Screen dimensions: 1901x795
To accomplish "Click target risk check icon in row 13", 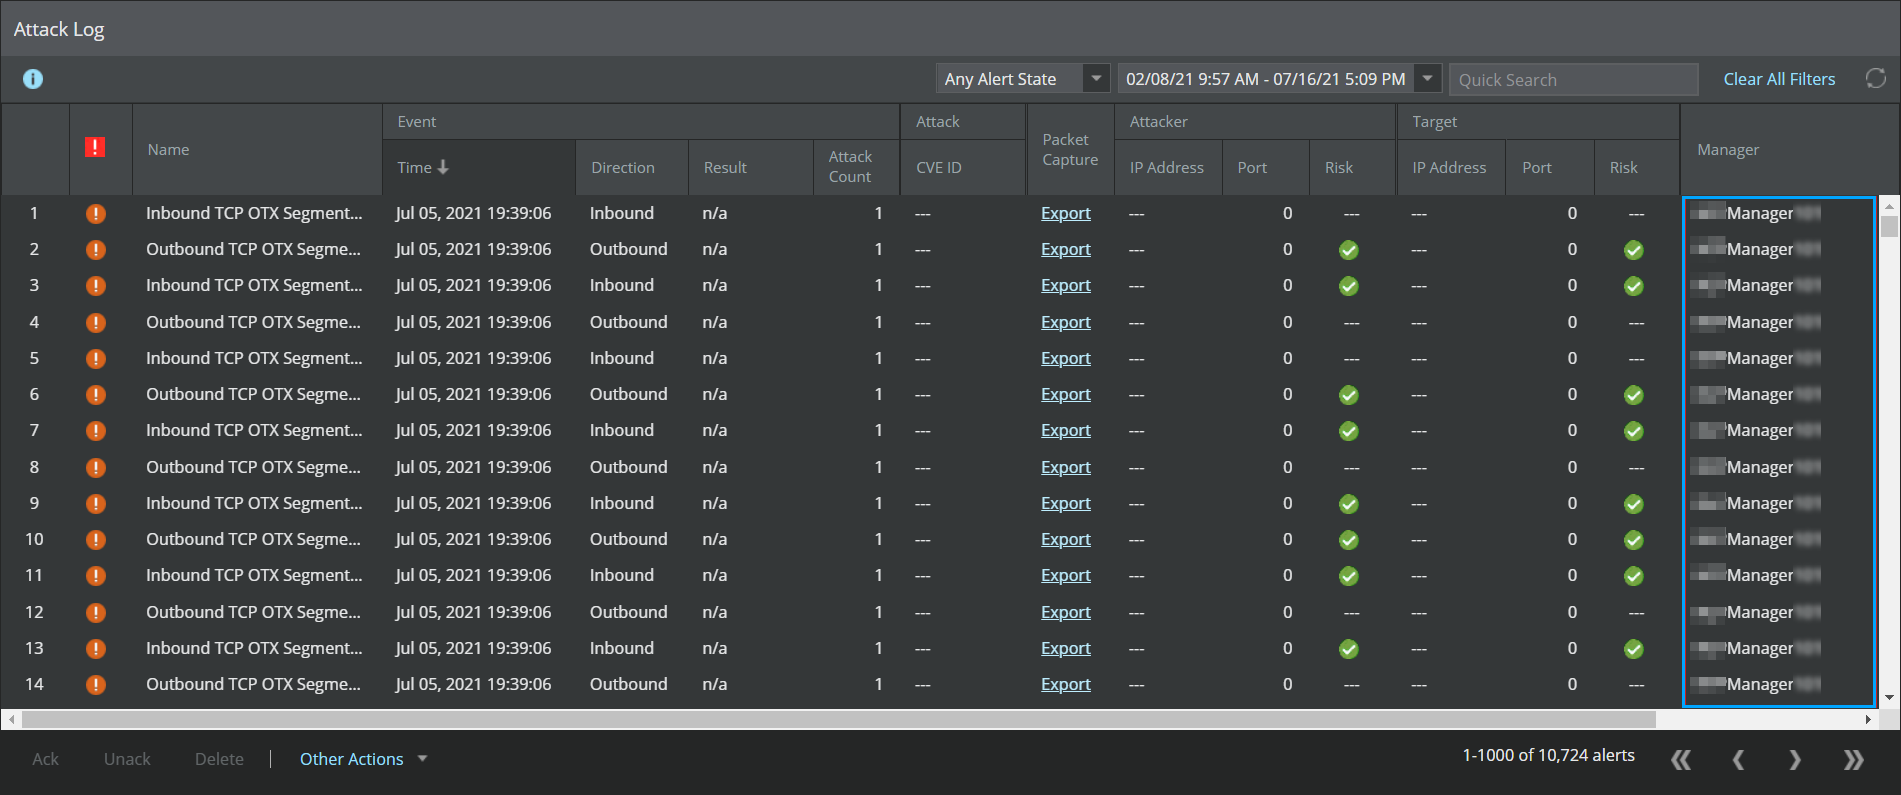I will point(1634,649).
